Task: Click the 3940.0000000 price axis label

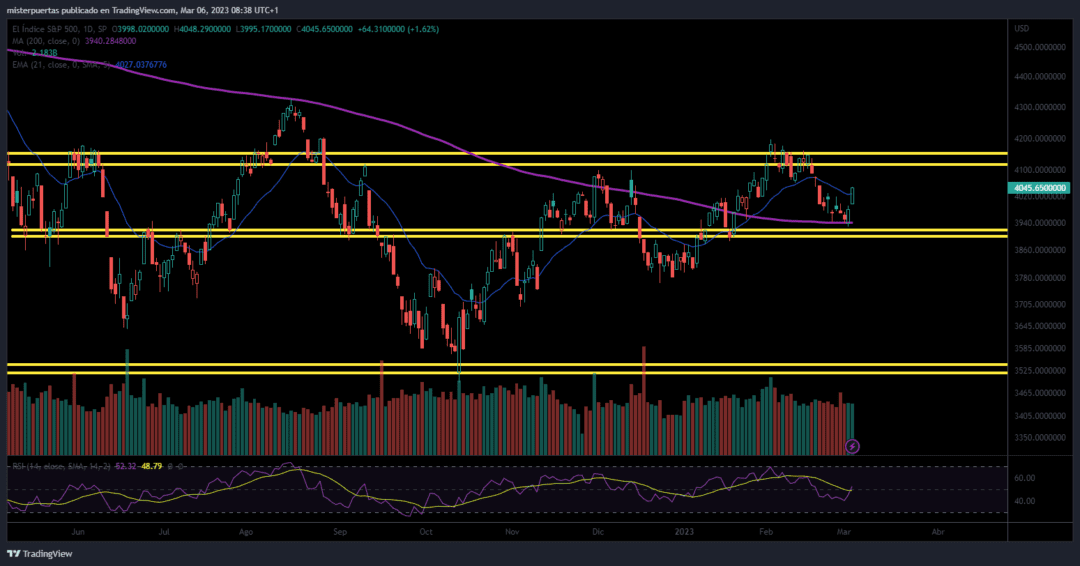Action: coord(1040,223)
